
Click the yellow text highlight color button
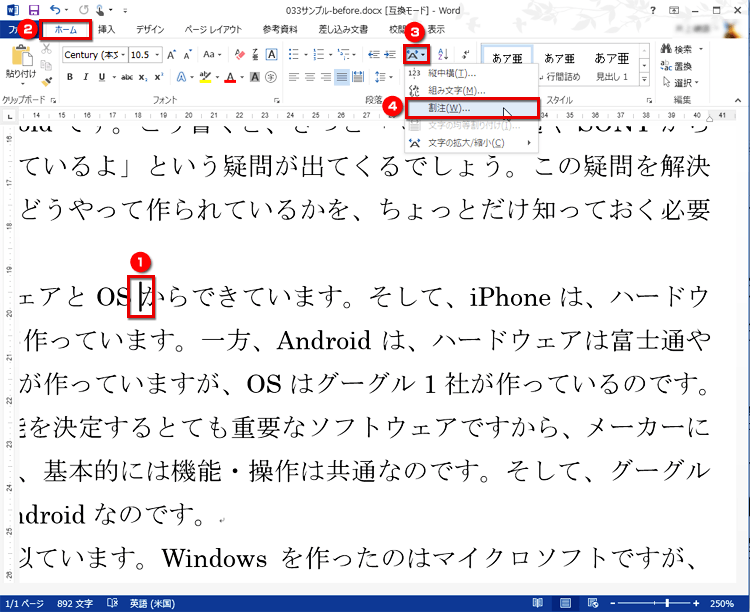(x=205, y=77)
